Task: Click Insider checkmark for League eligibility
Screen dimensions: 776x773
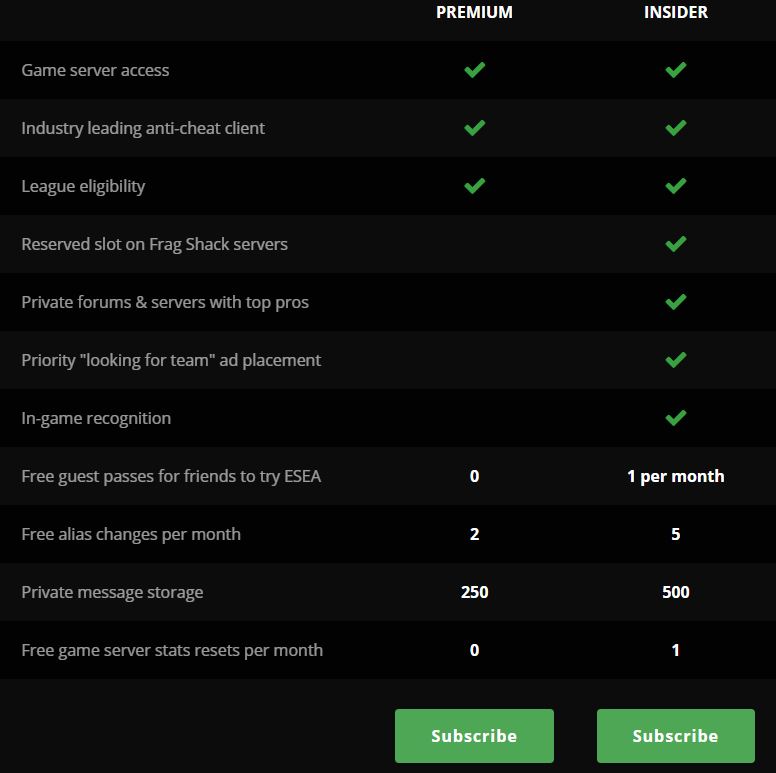Action: point(676,186)
